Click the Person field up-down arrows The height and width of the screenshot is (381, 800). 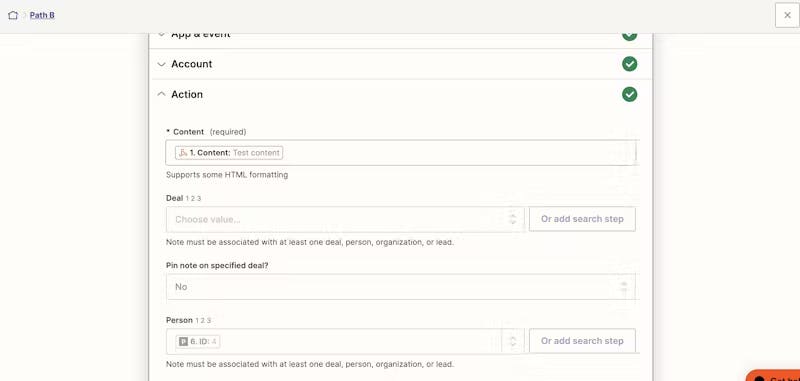point(513,341)
